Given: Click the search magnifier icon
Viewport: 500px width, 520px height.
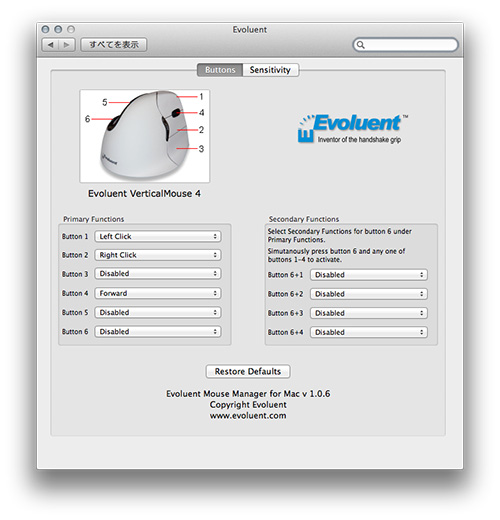Looking at the screenshot, I should (361, 45).
